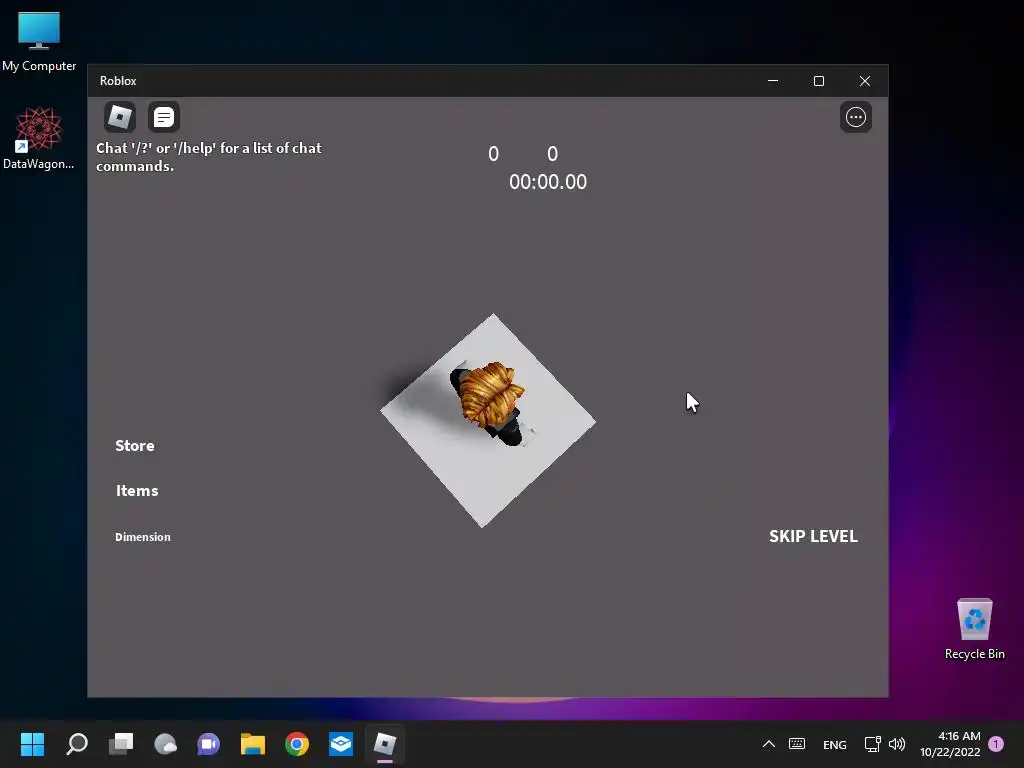Open the My Computer desktop icon
The width and height of the screenshot is (1024, 768).
click(39, 42)
